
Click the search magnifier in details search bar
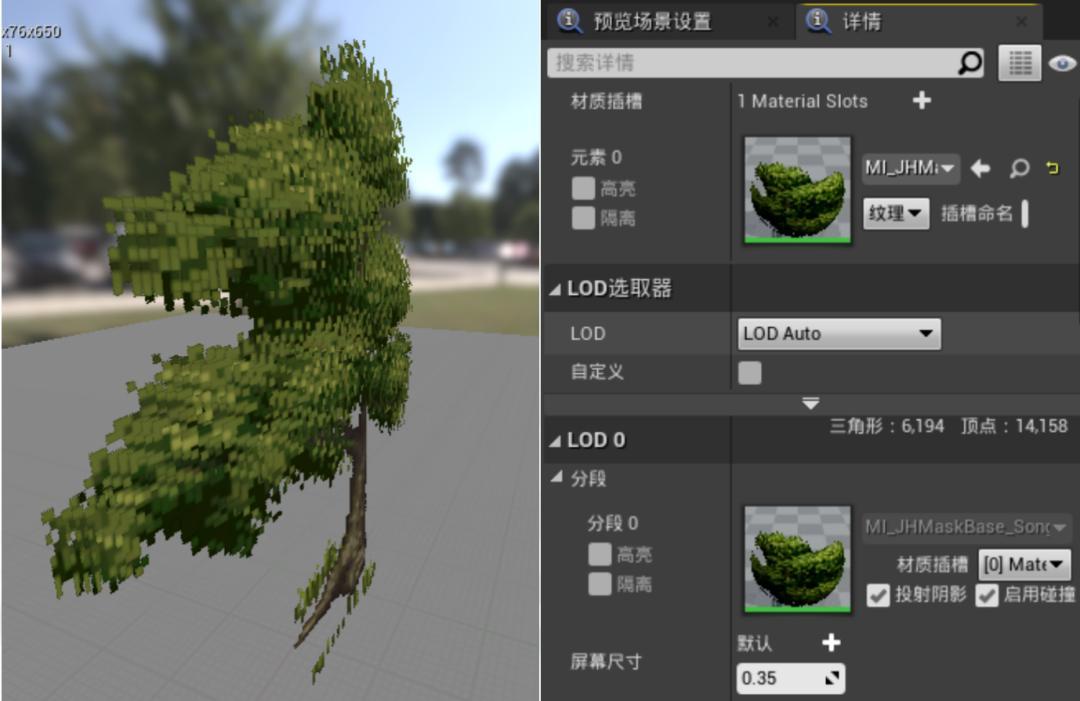point(969,63)
